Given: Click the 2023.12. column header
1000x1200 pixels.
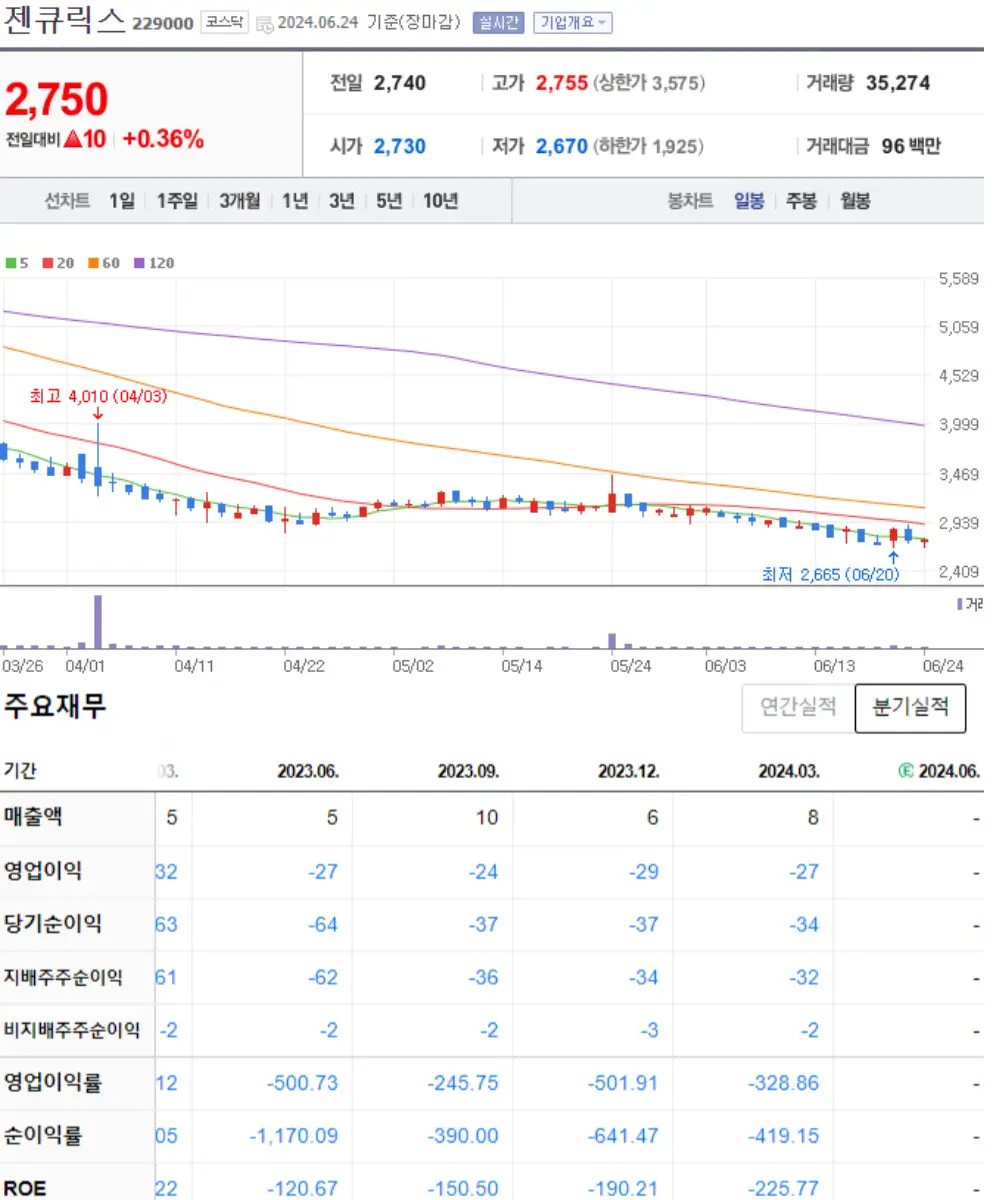Looking at the screenshot, I should point(628,771).
